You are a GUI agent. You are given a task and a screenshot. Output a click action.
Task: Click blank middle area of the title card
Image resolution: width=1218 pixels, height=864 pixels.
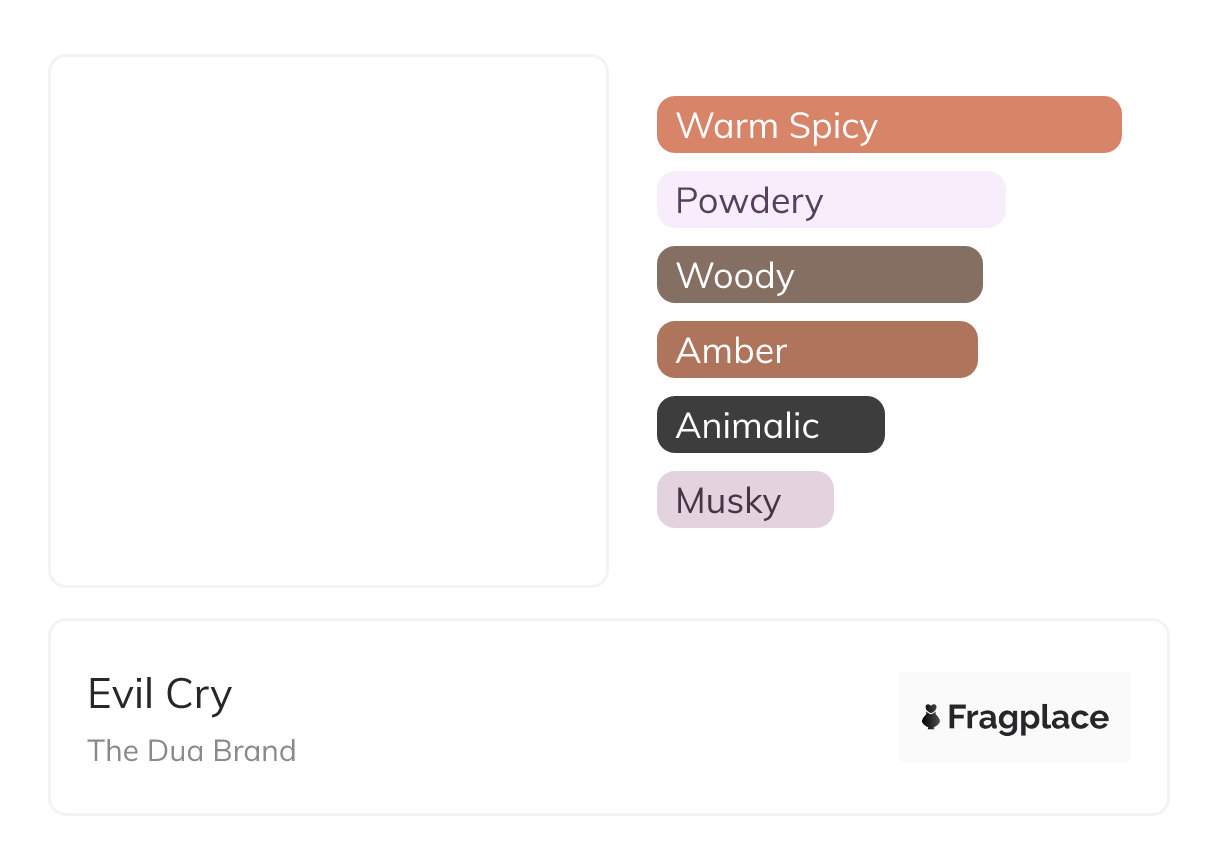tap(600, 717)
